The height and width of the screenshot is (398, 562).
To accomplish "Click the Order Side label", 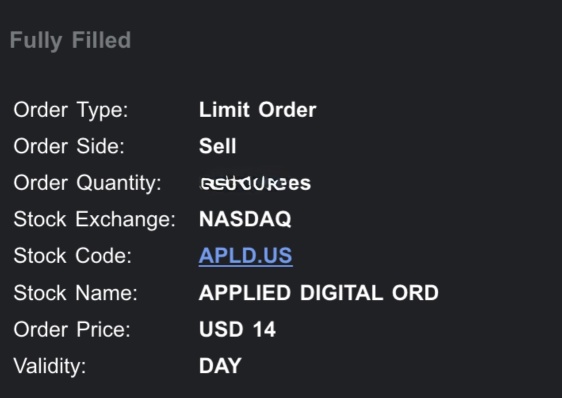I will click(69, 146).
